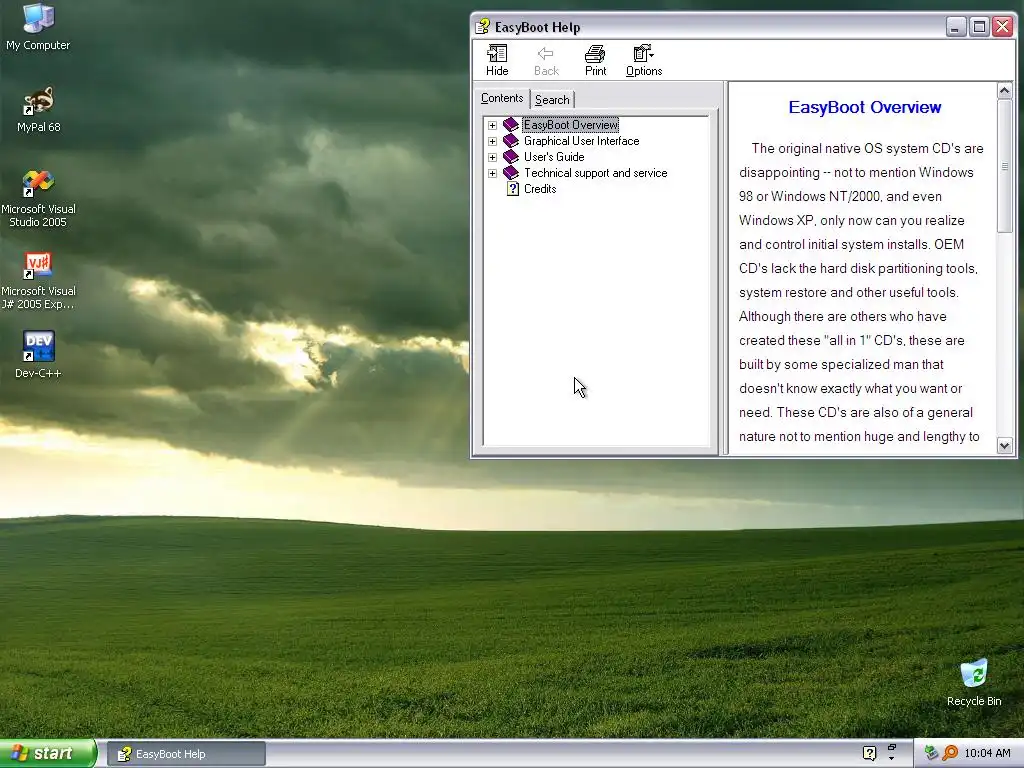Select the Recycle Bin desktop icon
This screenshot has height=768, width=1024.
click(974, 682)
